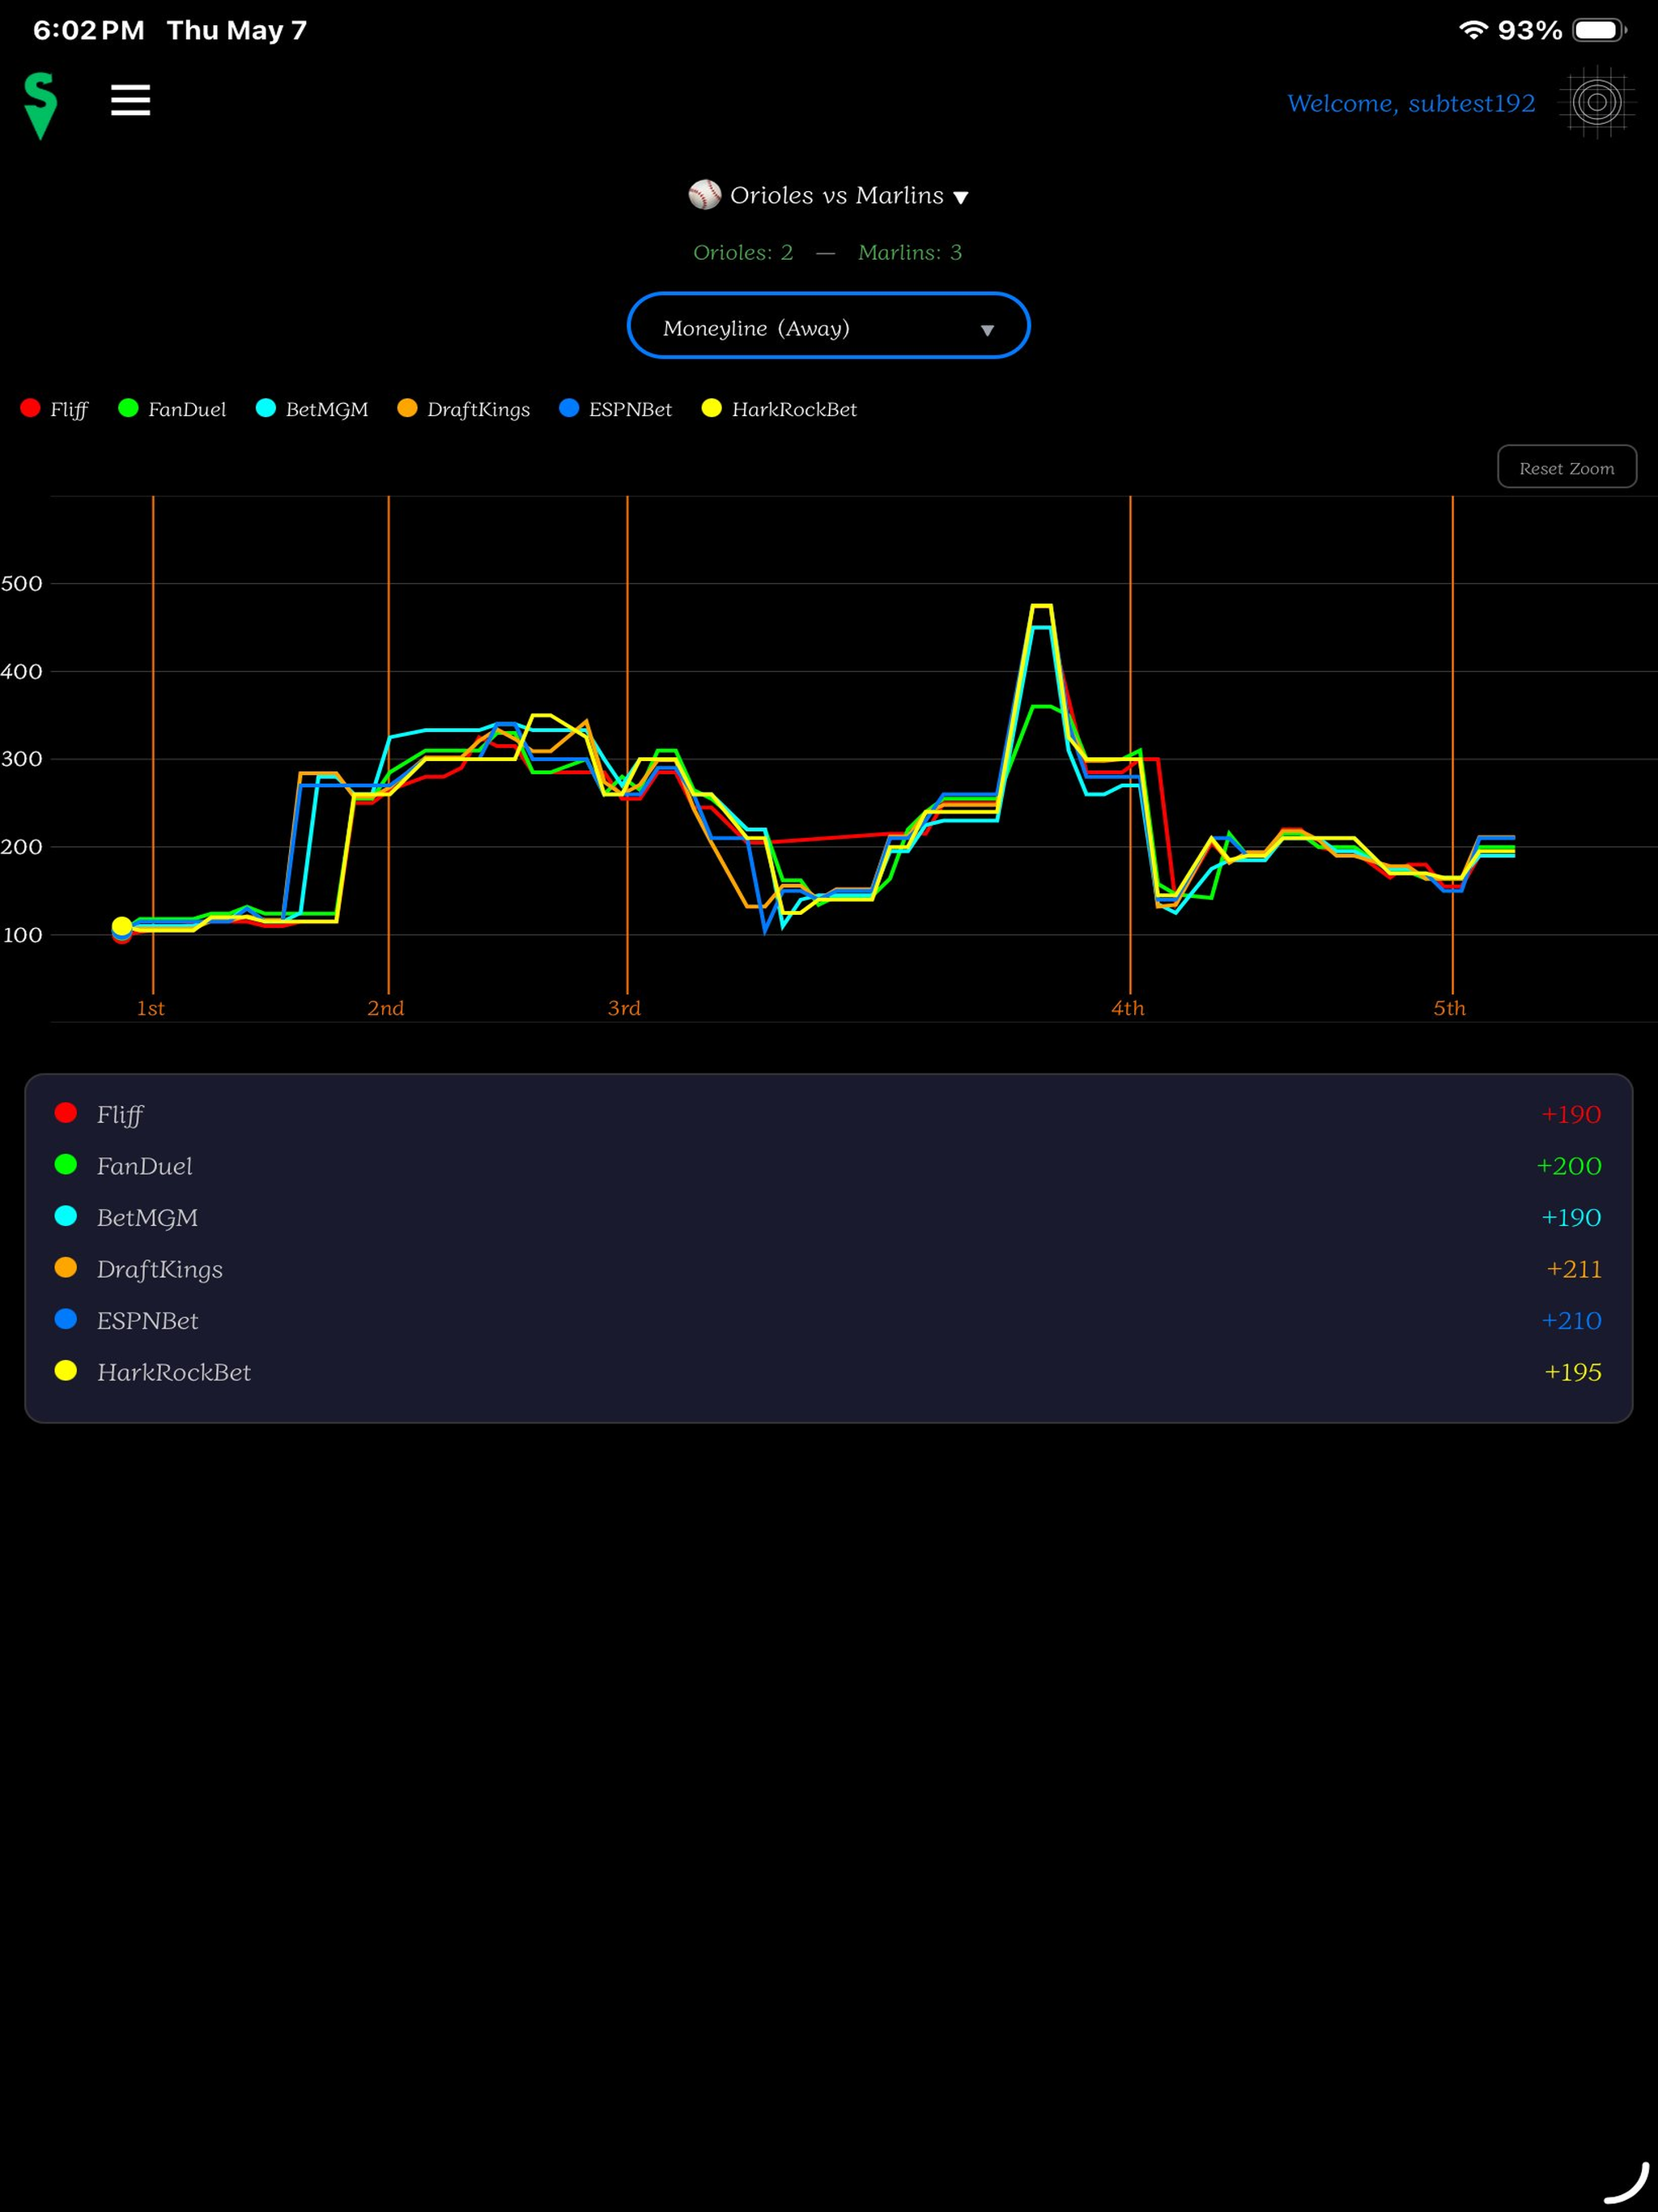Tap the baseball icon next to Orioles
Screen dimensions: 1658x2212
tap(704, 195)
